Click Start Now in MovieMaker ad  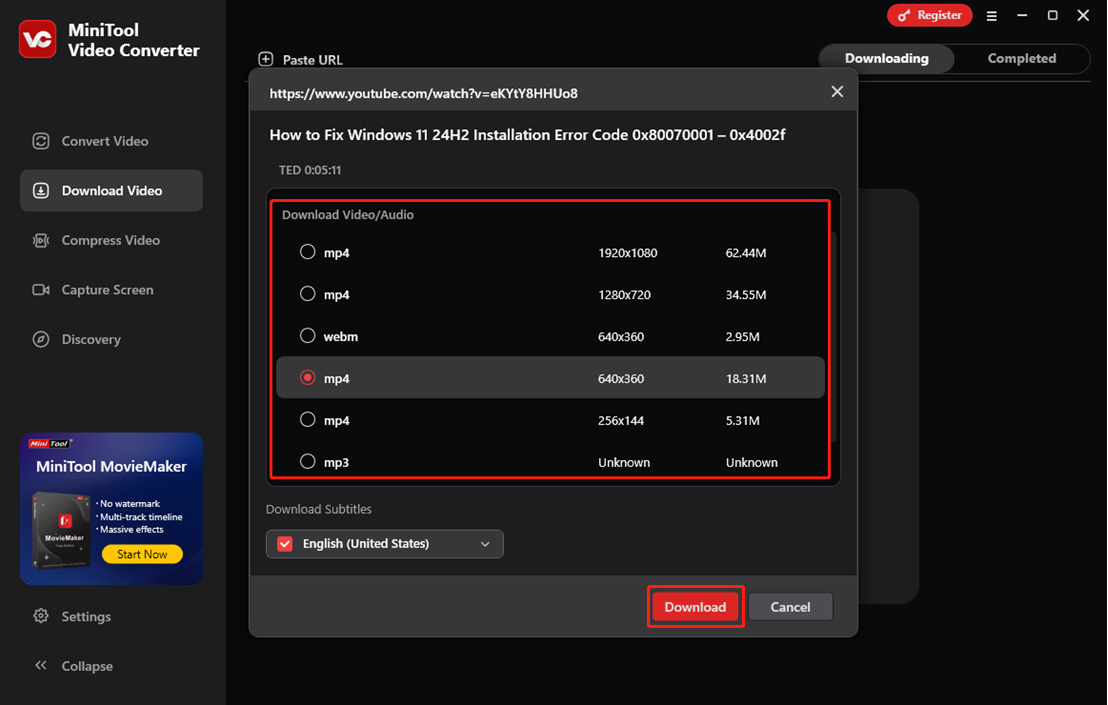click(142, 555)
